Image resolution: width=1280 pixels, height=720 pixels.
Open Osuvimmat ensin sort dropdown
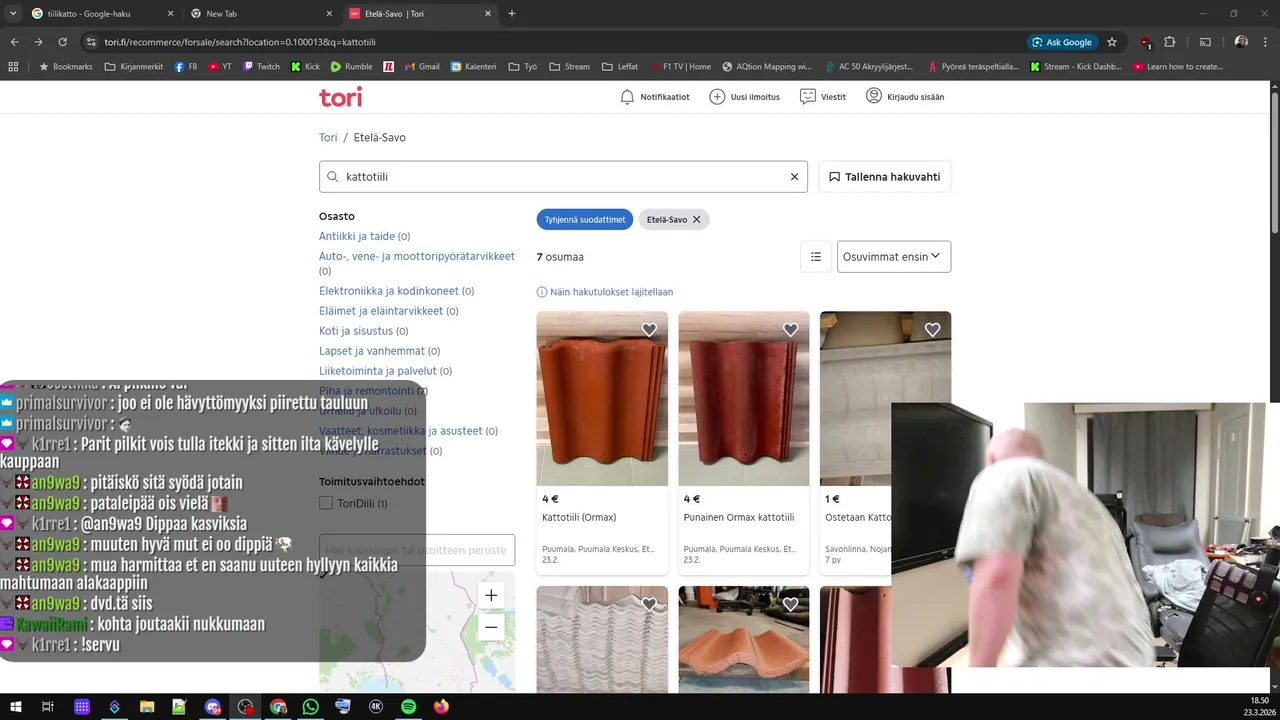[894, 256]
